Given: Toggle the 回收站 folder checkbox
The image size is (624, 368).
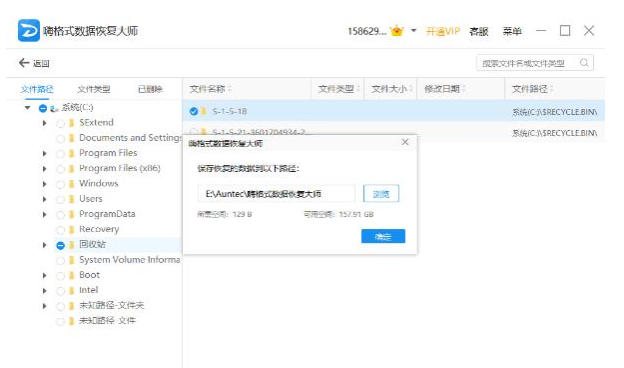Looking at the screenshot, I should click(x=60, y=245).
